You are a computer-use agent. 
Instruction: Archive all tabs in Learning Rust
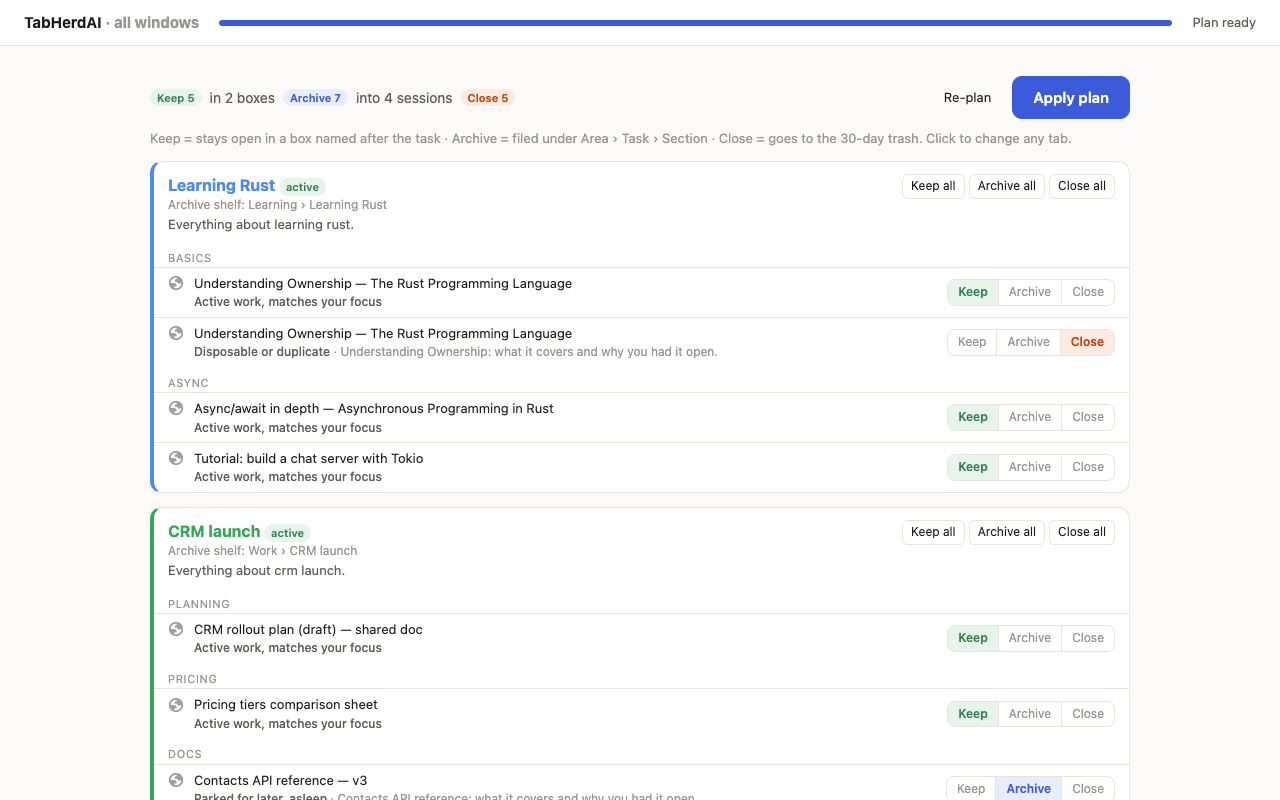tap(1007, 186)
